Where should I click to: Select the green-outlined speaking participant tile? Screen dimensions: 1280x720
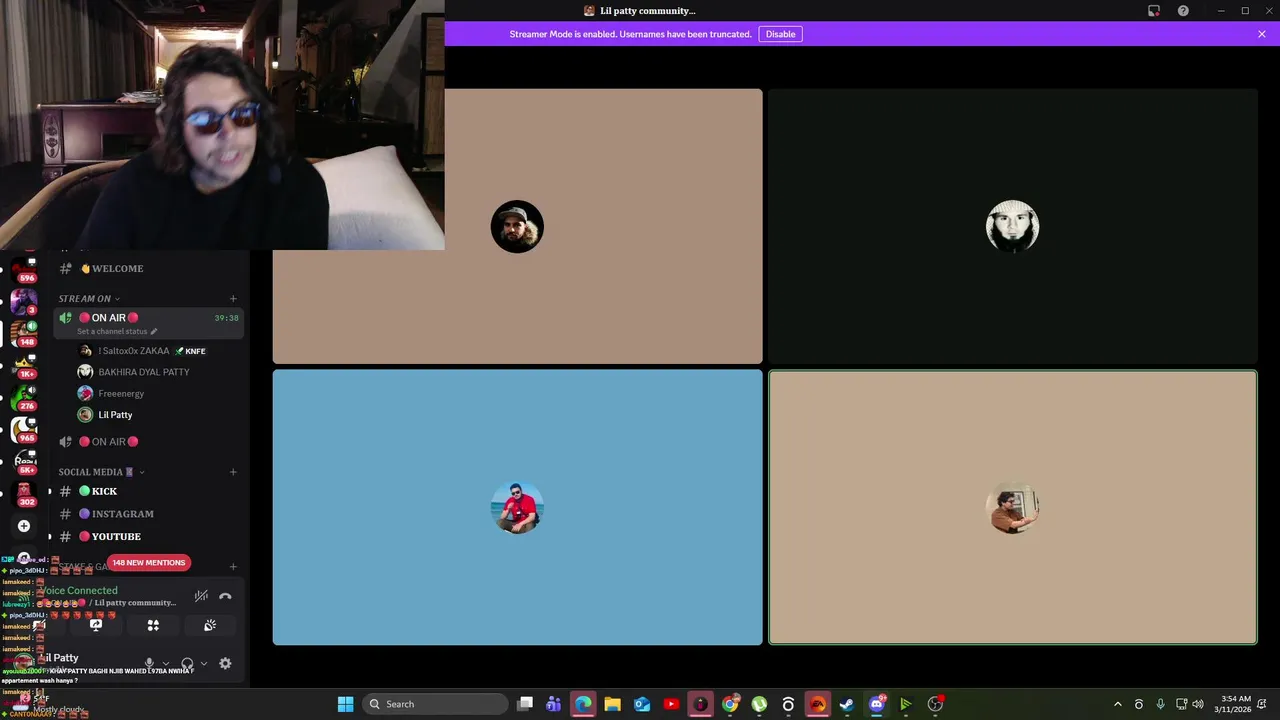click(1012, 507)
